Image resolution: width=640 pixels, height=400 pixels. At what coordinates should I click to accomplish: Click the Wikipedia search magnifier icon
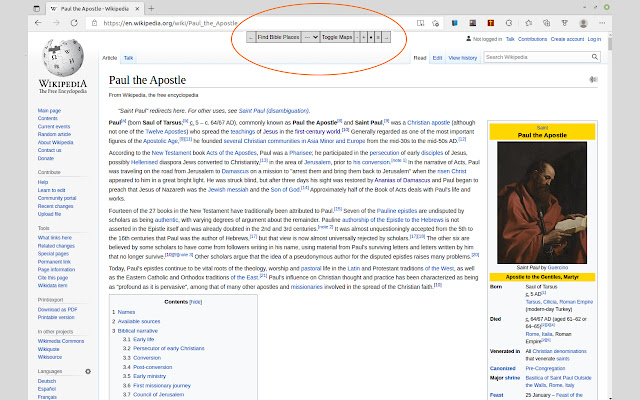pos(595,57)
